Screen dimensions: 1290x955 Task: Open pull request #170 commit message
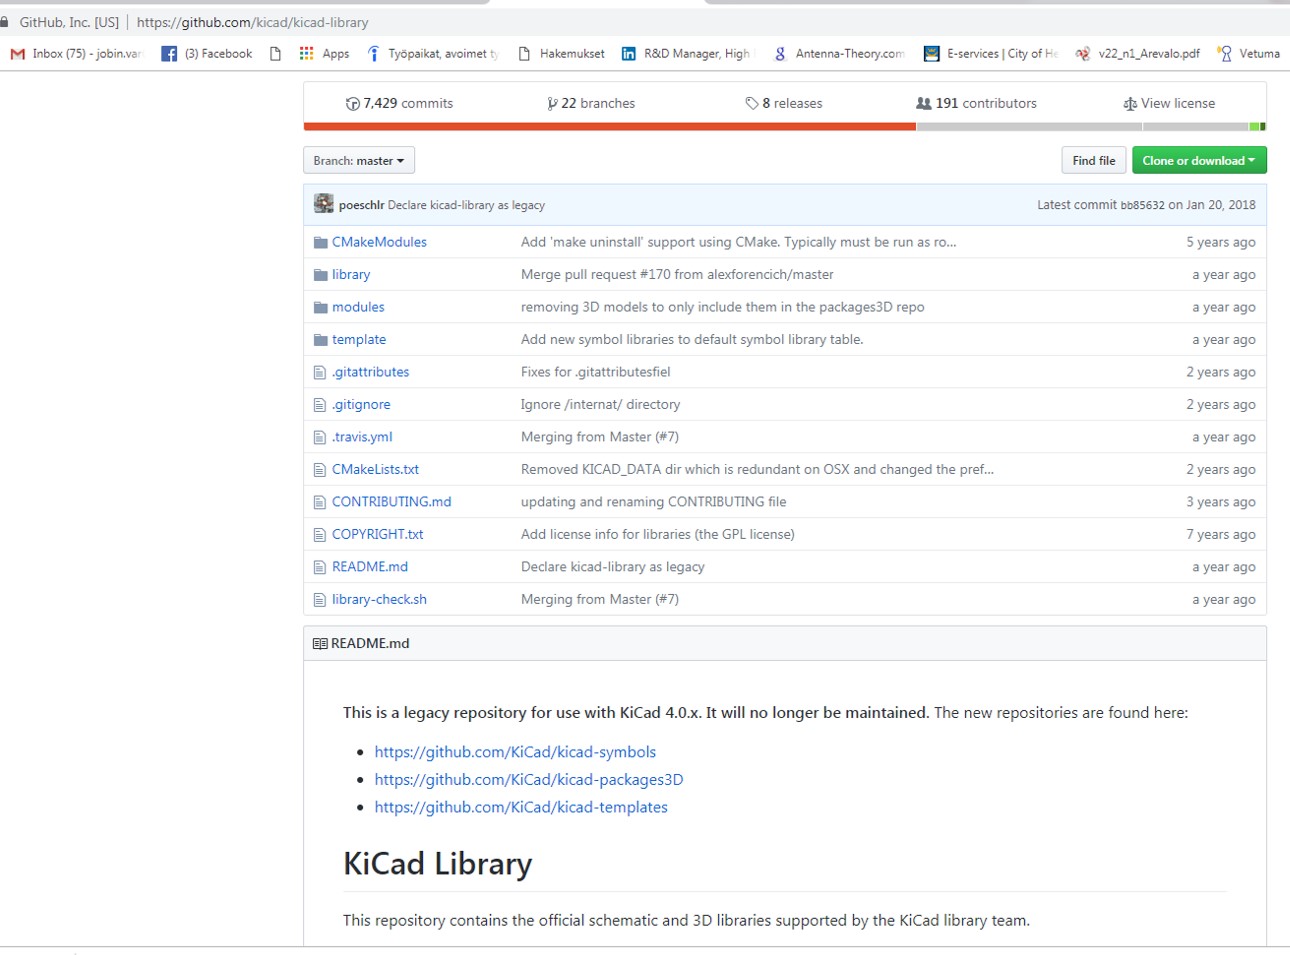click(677, 275)
